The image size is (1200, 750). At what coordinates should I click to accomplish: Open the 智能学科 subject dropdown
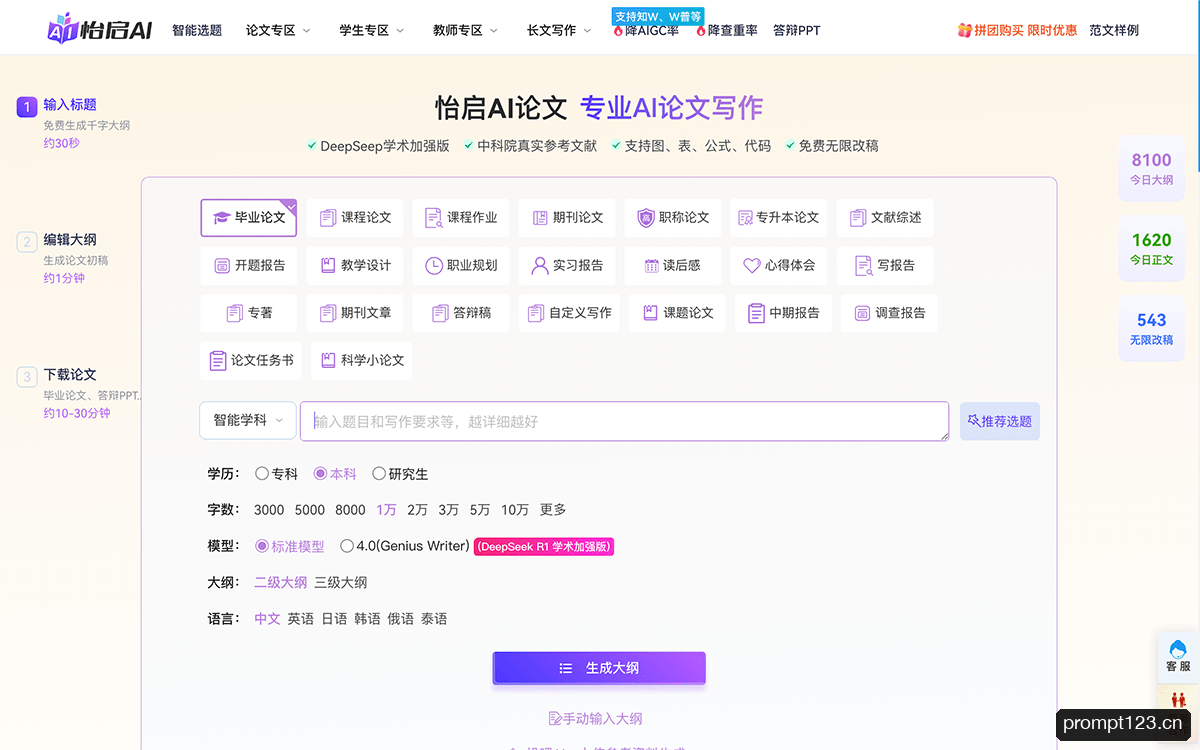pyautogui.click(x=248, y=420)
